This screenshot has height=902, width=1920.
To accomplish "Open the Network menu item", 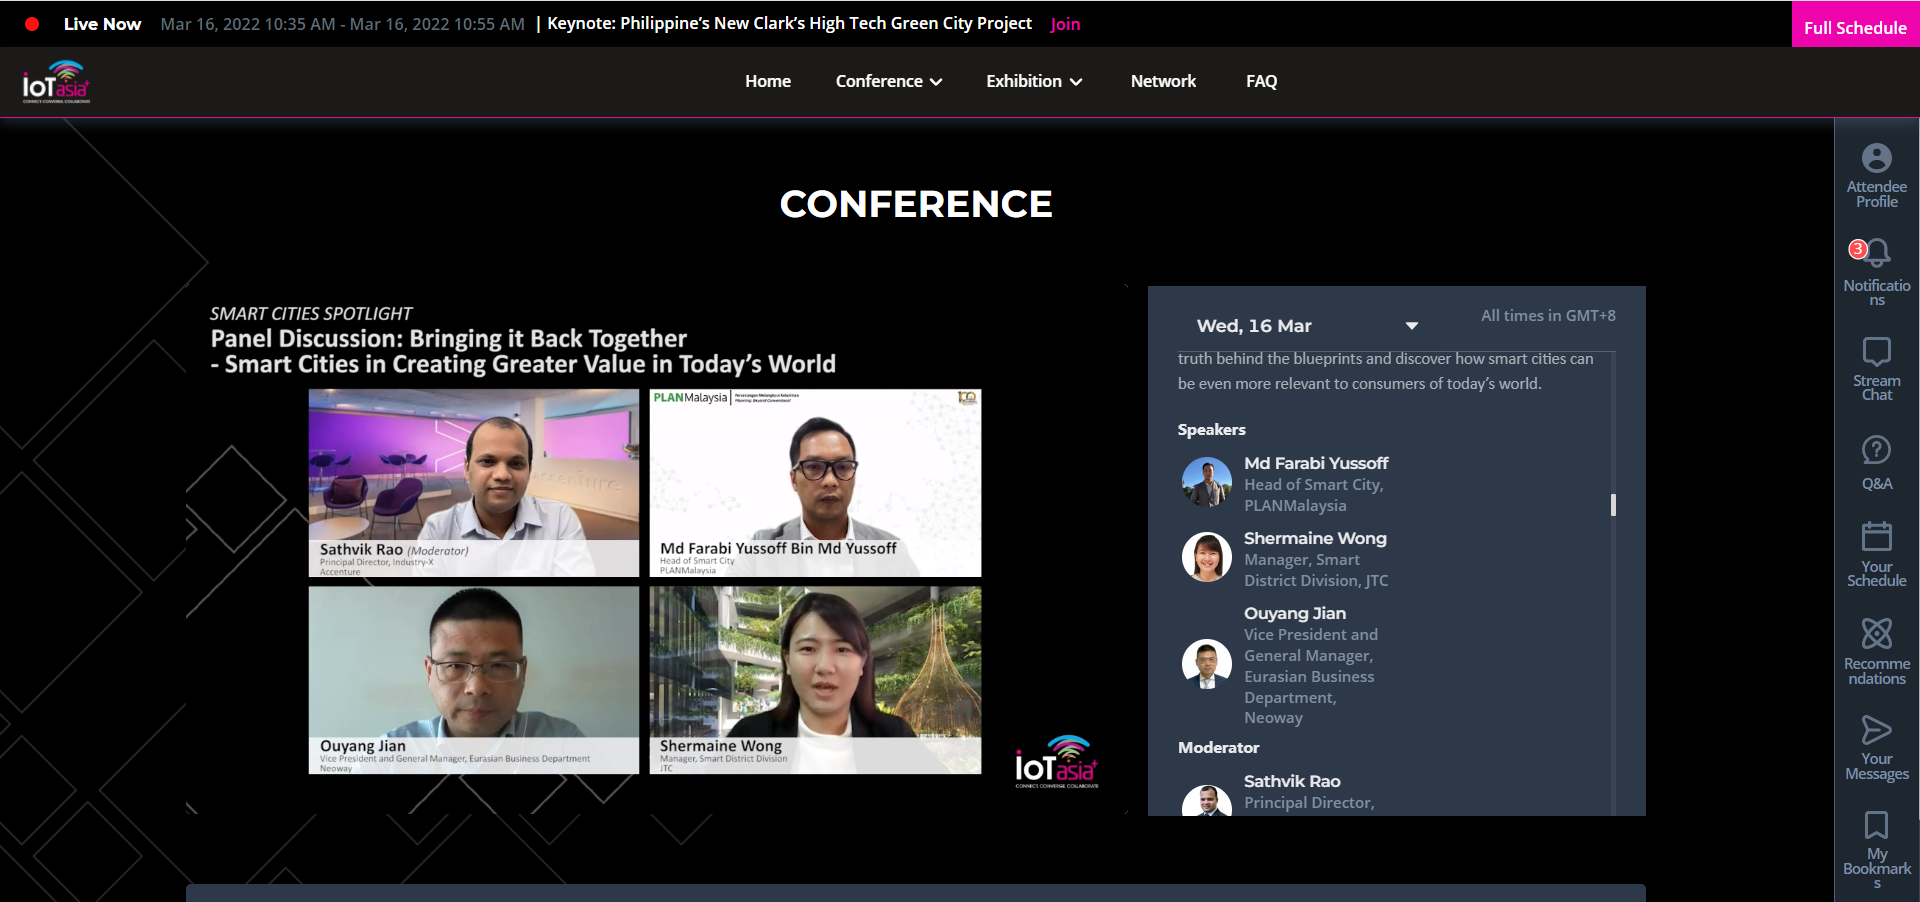I will (1162, 82).
